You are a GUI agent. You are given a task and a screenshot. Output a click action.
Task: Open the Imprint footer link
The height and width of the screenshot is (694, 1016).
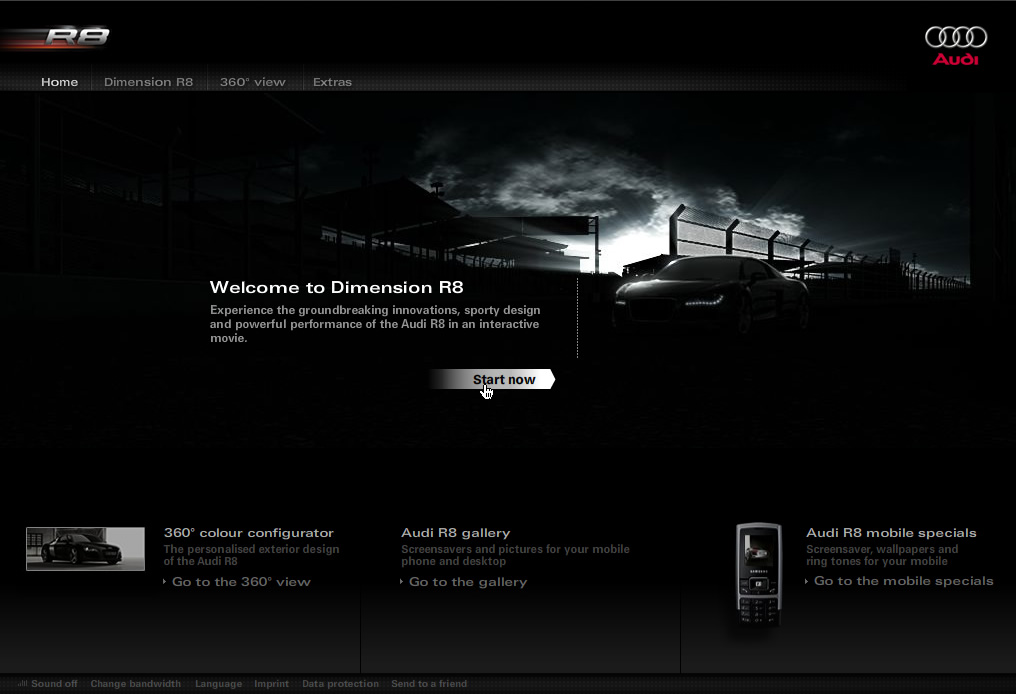(271, 684)
